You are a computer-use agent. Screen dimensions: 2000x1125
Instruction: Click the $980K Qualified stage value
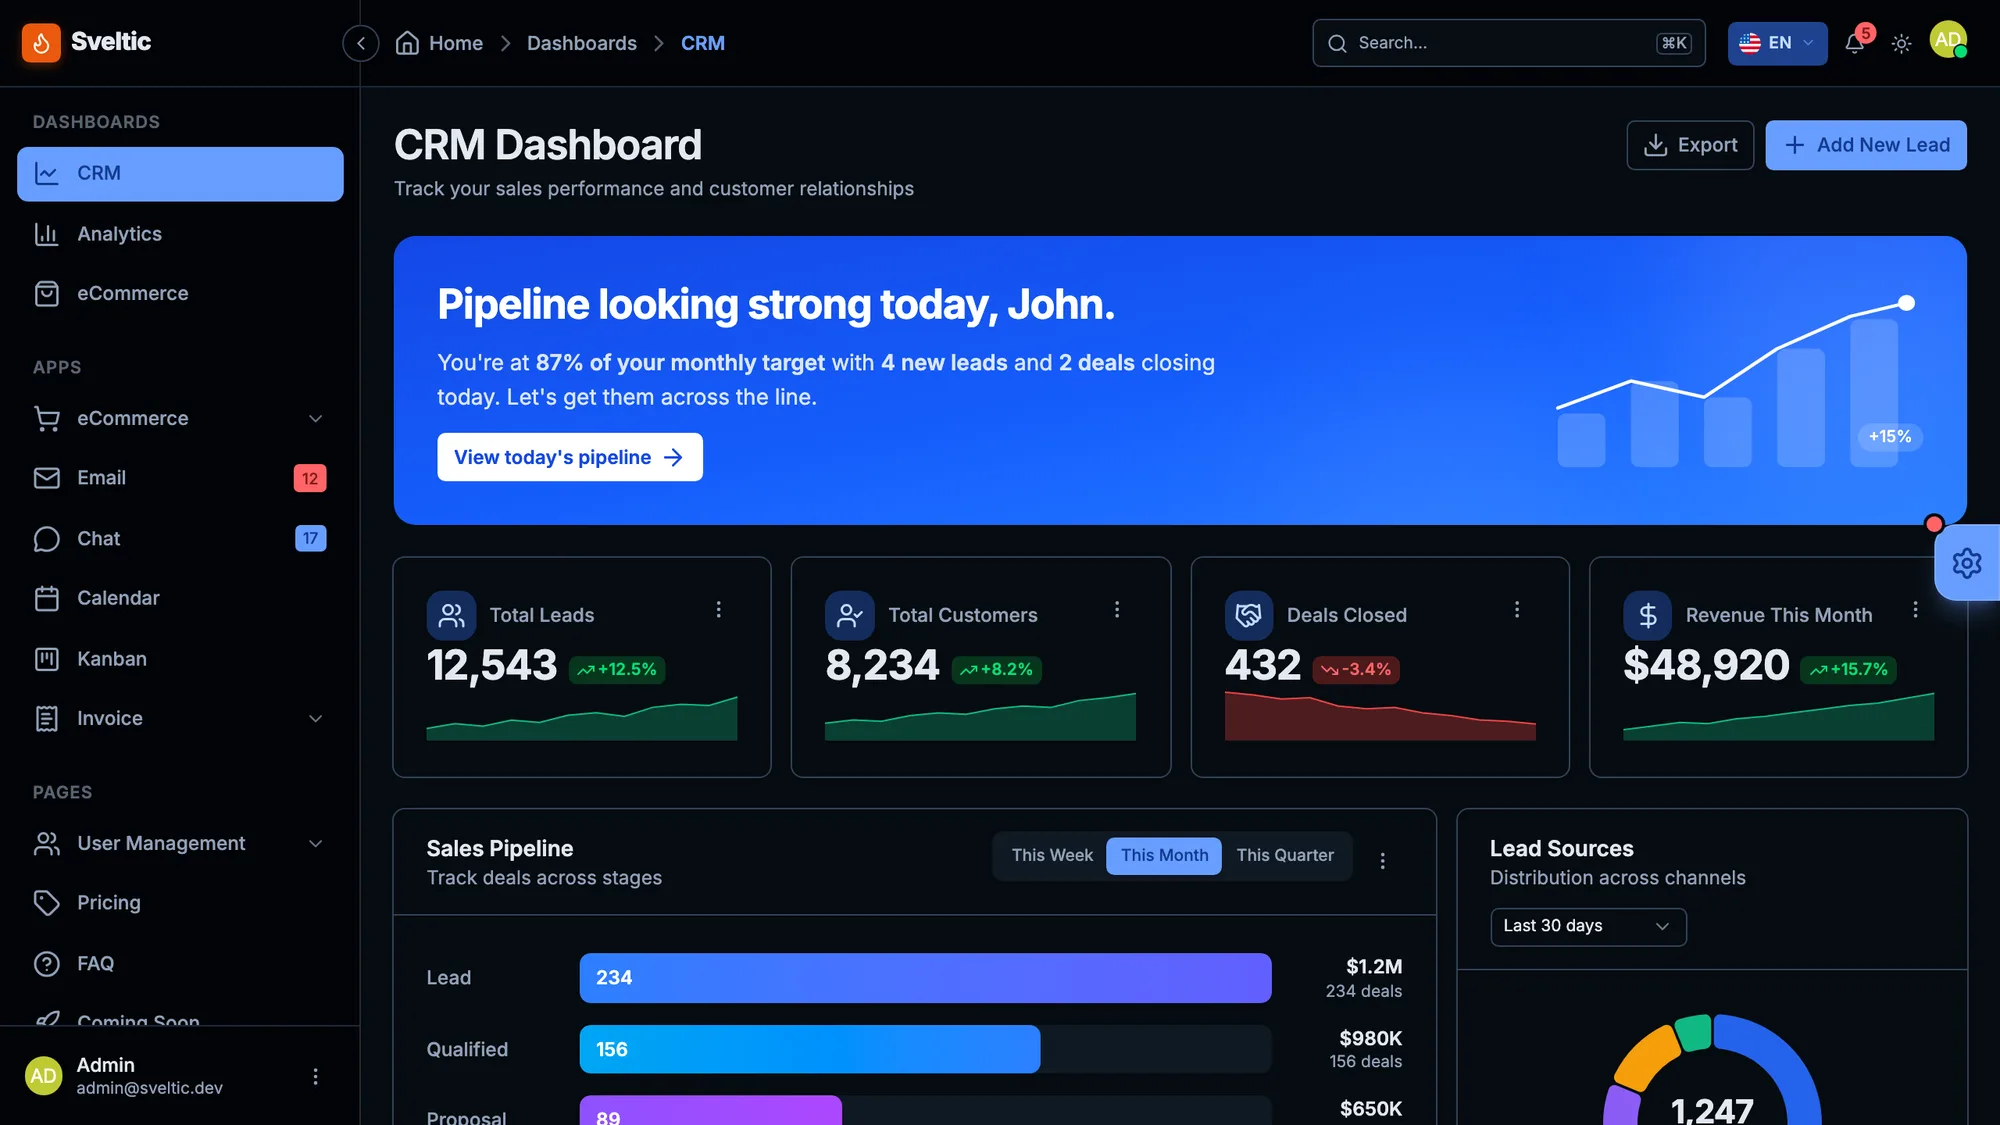click(x=1371, y=1038)
